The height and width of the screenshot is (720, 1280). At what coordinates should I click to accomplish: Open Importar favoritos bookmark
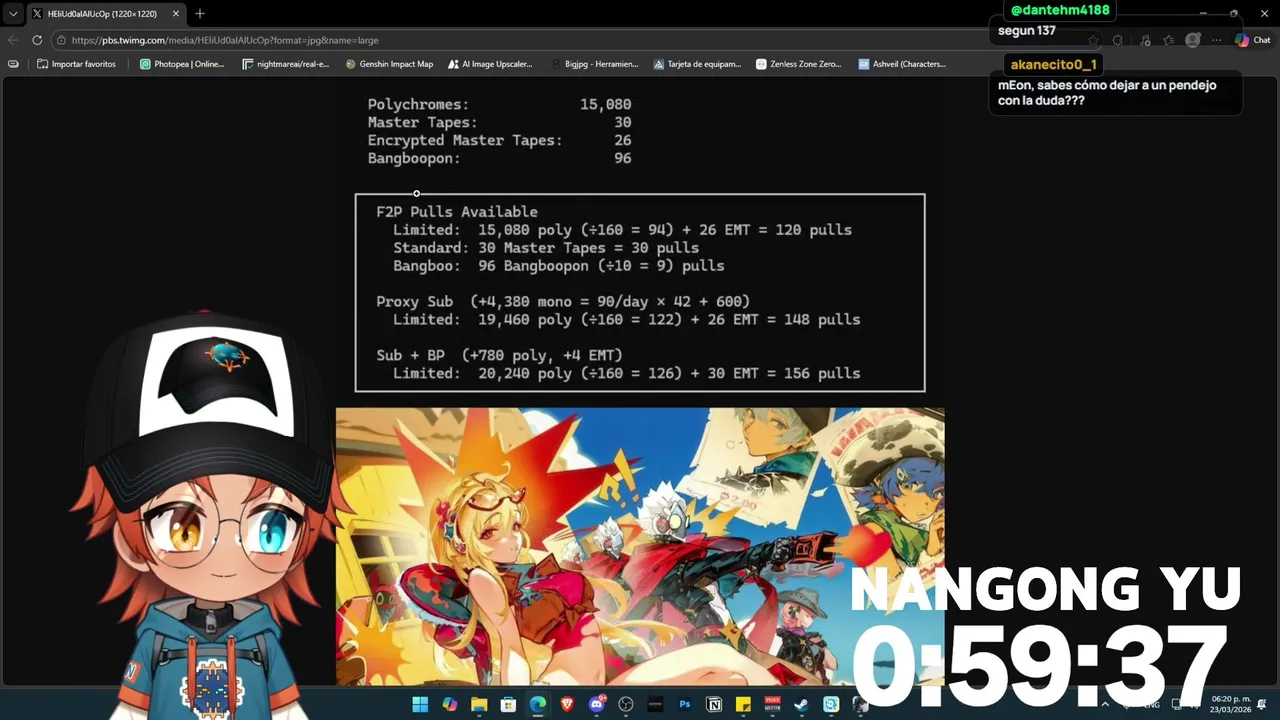tap(76, 64)
